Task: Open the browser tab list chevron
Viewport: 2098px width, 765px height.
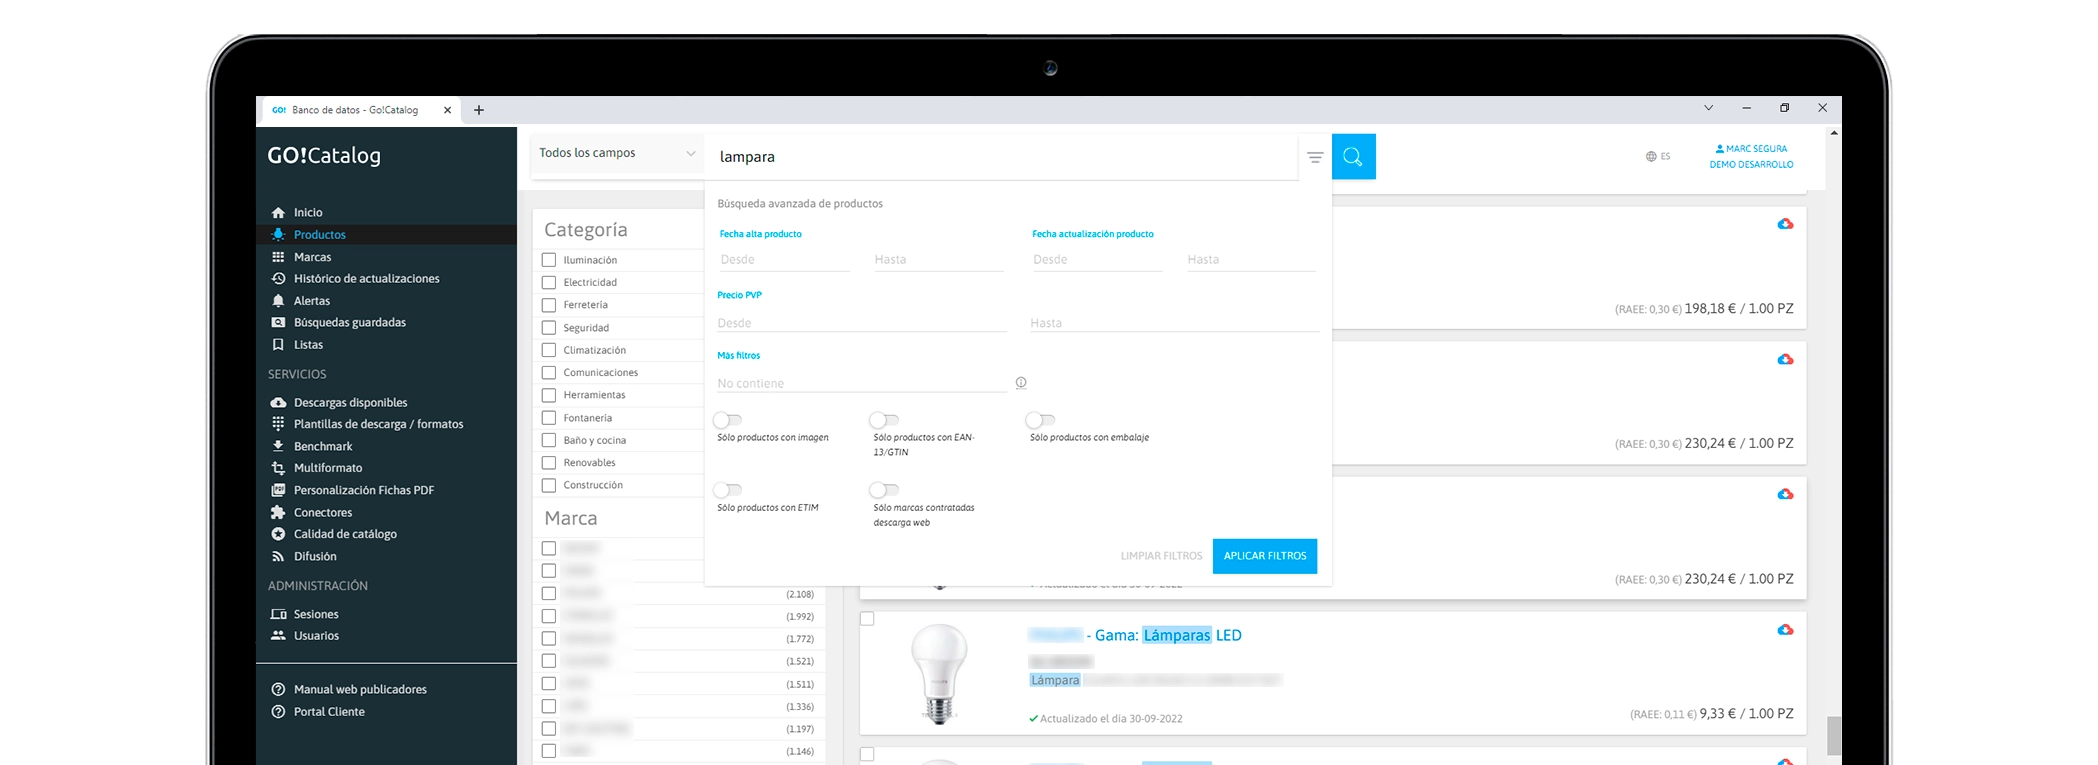Action: point(1709,108)
